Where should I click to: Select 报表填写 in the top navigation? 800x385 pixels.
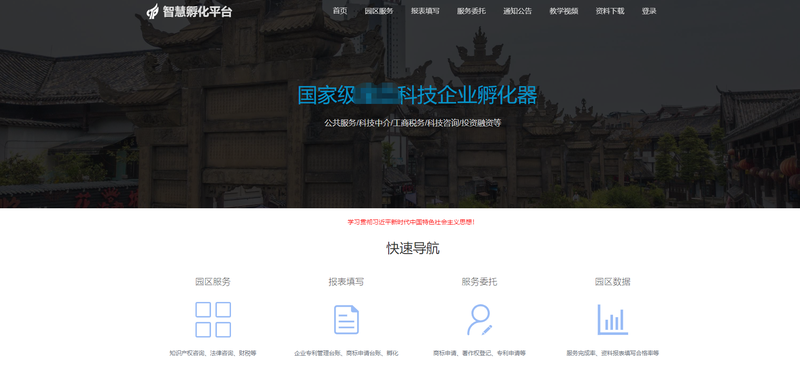(425, 11)
